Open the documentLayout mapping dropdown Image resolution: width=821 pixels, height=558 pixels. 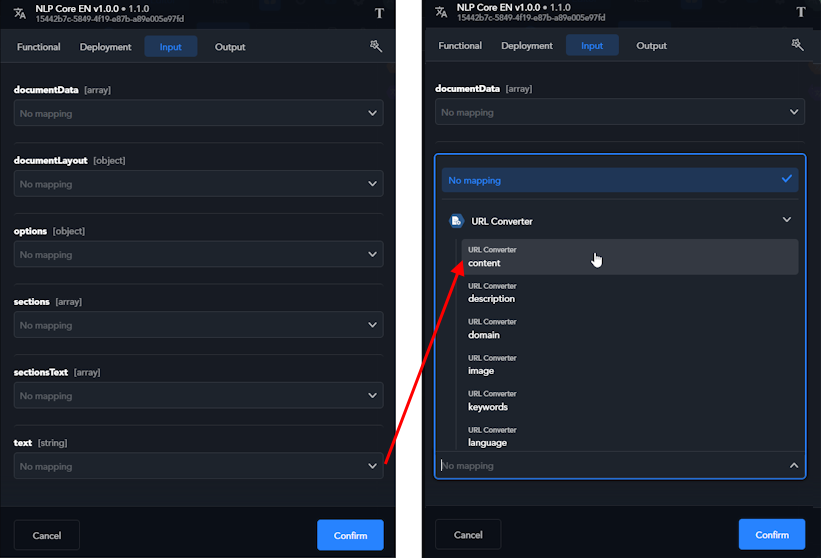[198, 184]
